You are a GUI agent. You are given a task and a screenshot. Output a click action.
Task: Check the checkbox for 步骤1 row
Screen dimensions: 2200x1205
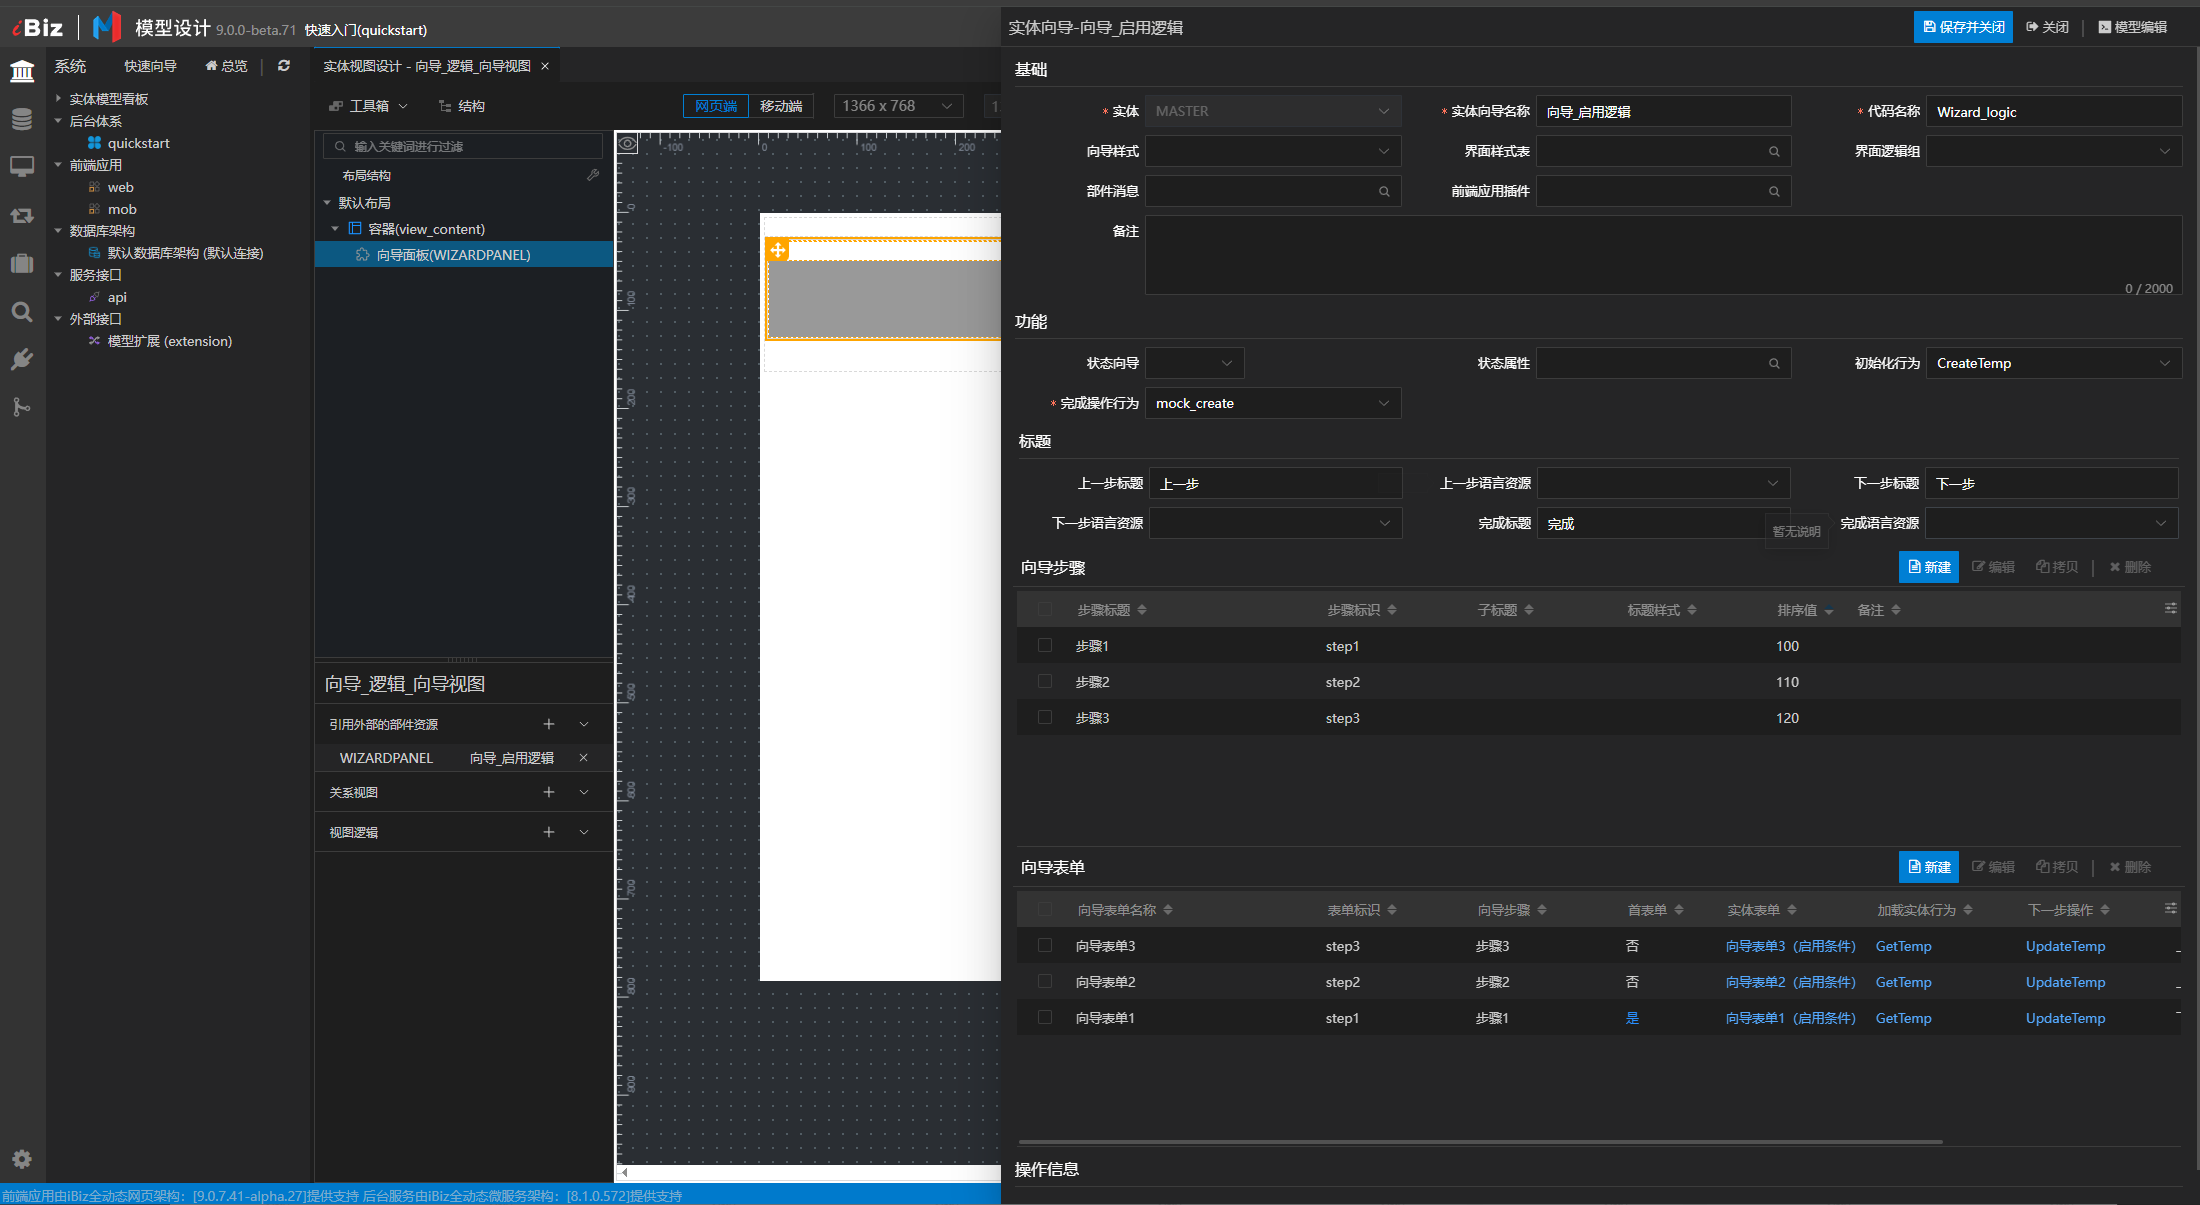click(x=1045, y=646)
